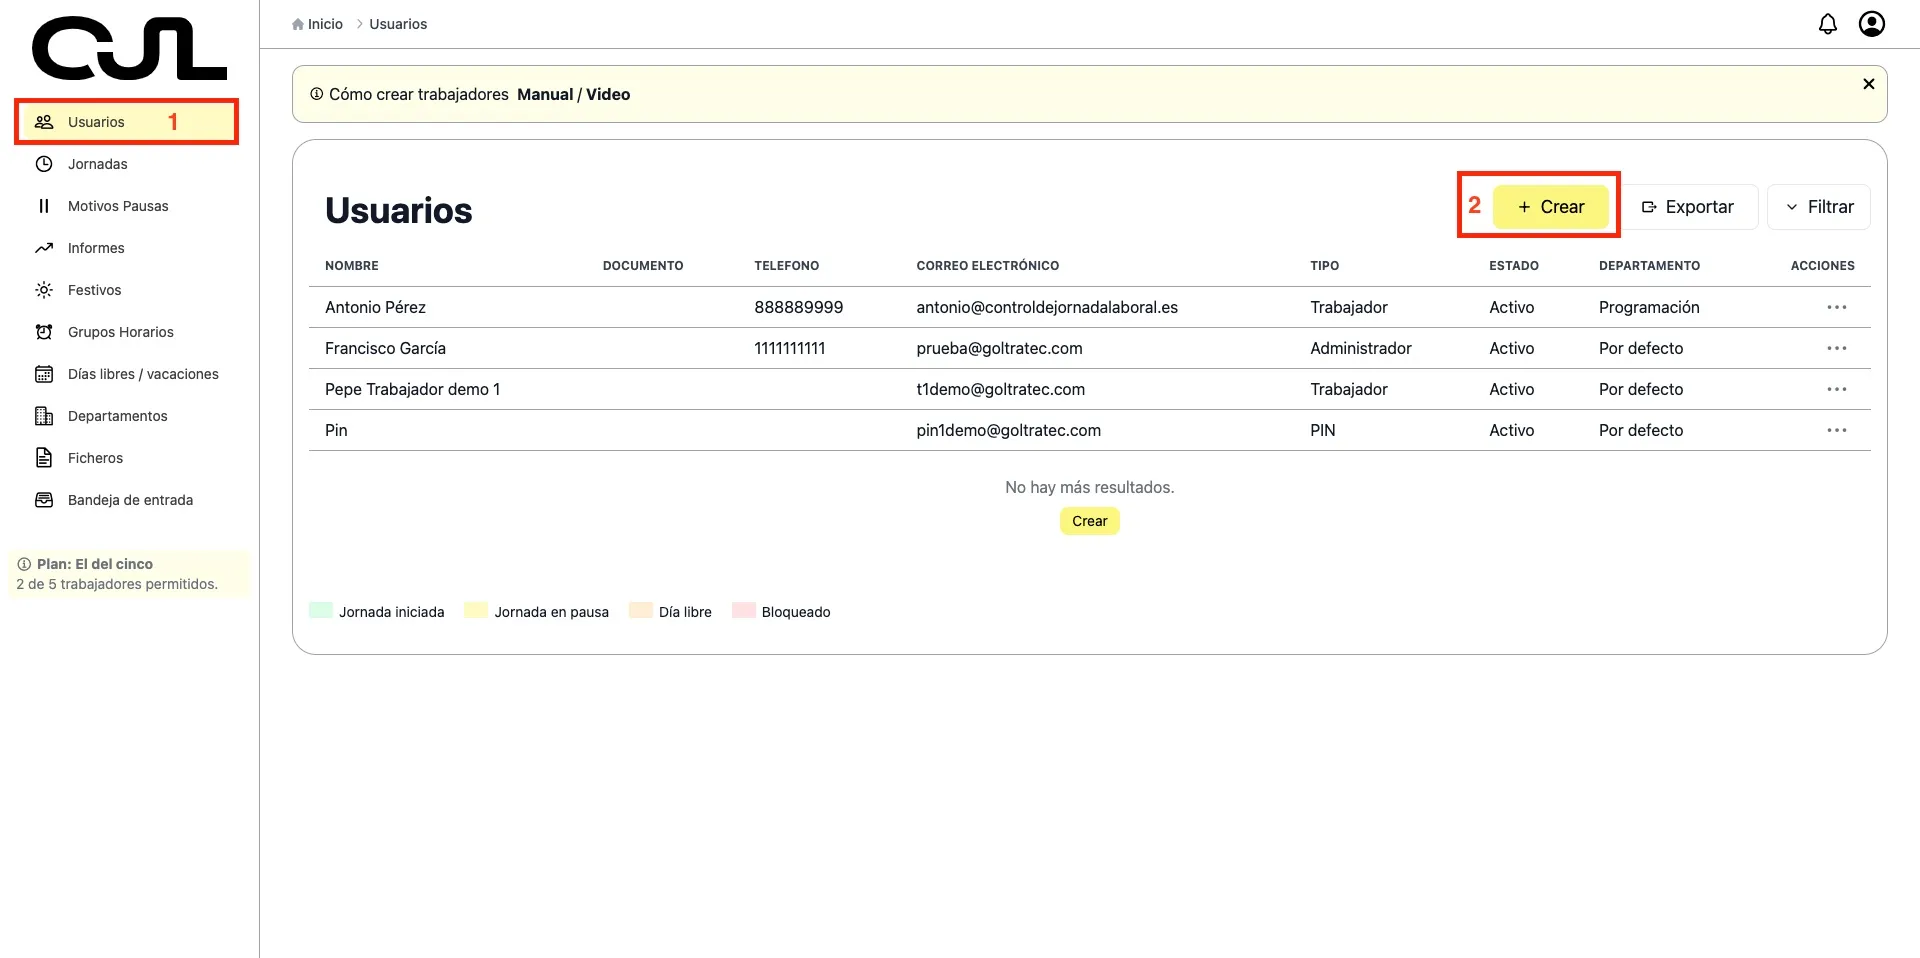Open Bandeja de entrada in sidebar
1920x958 pixels.
coord(130,500)
